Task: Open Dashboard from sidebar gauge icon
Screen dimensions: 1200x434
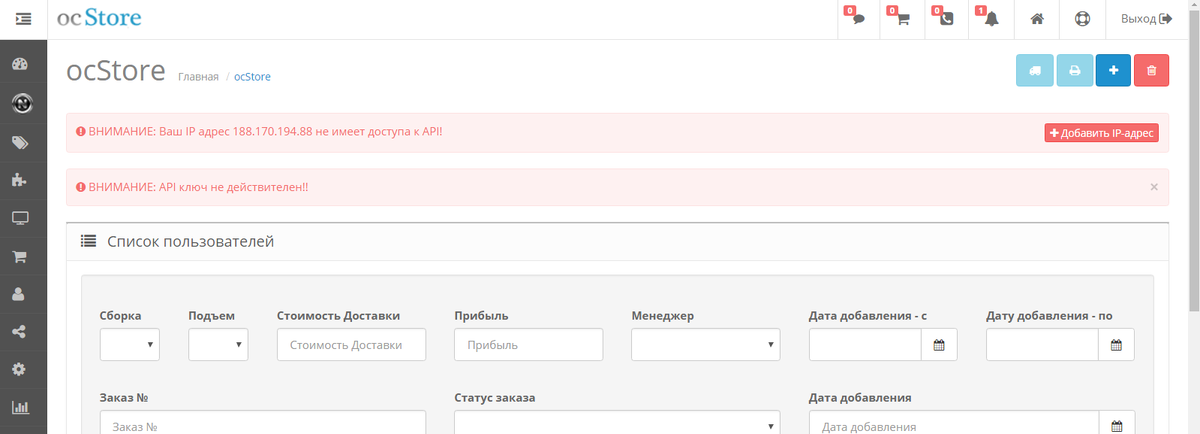Action: 19,65
